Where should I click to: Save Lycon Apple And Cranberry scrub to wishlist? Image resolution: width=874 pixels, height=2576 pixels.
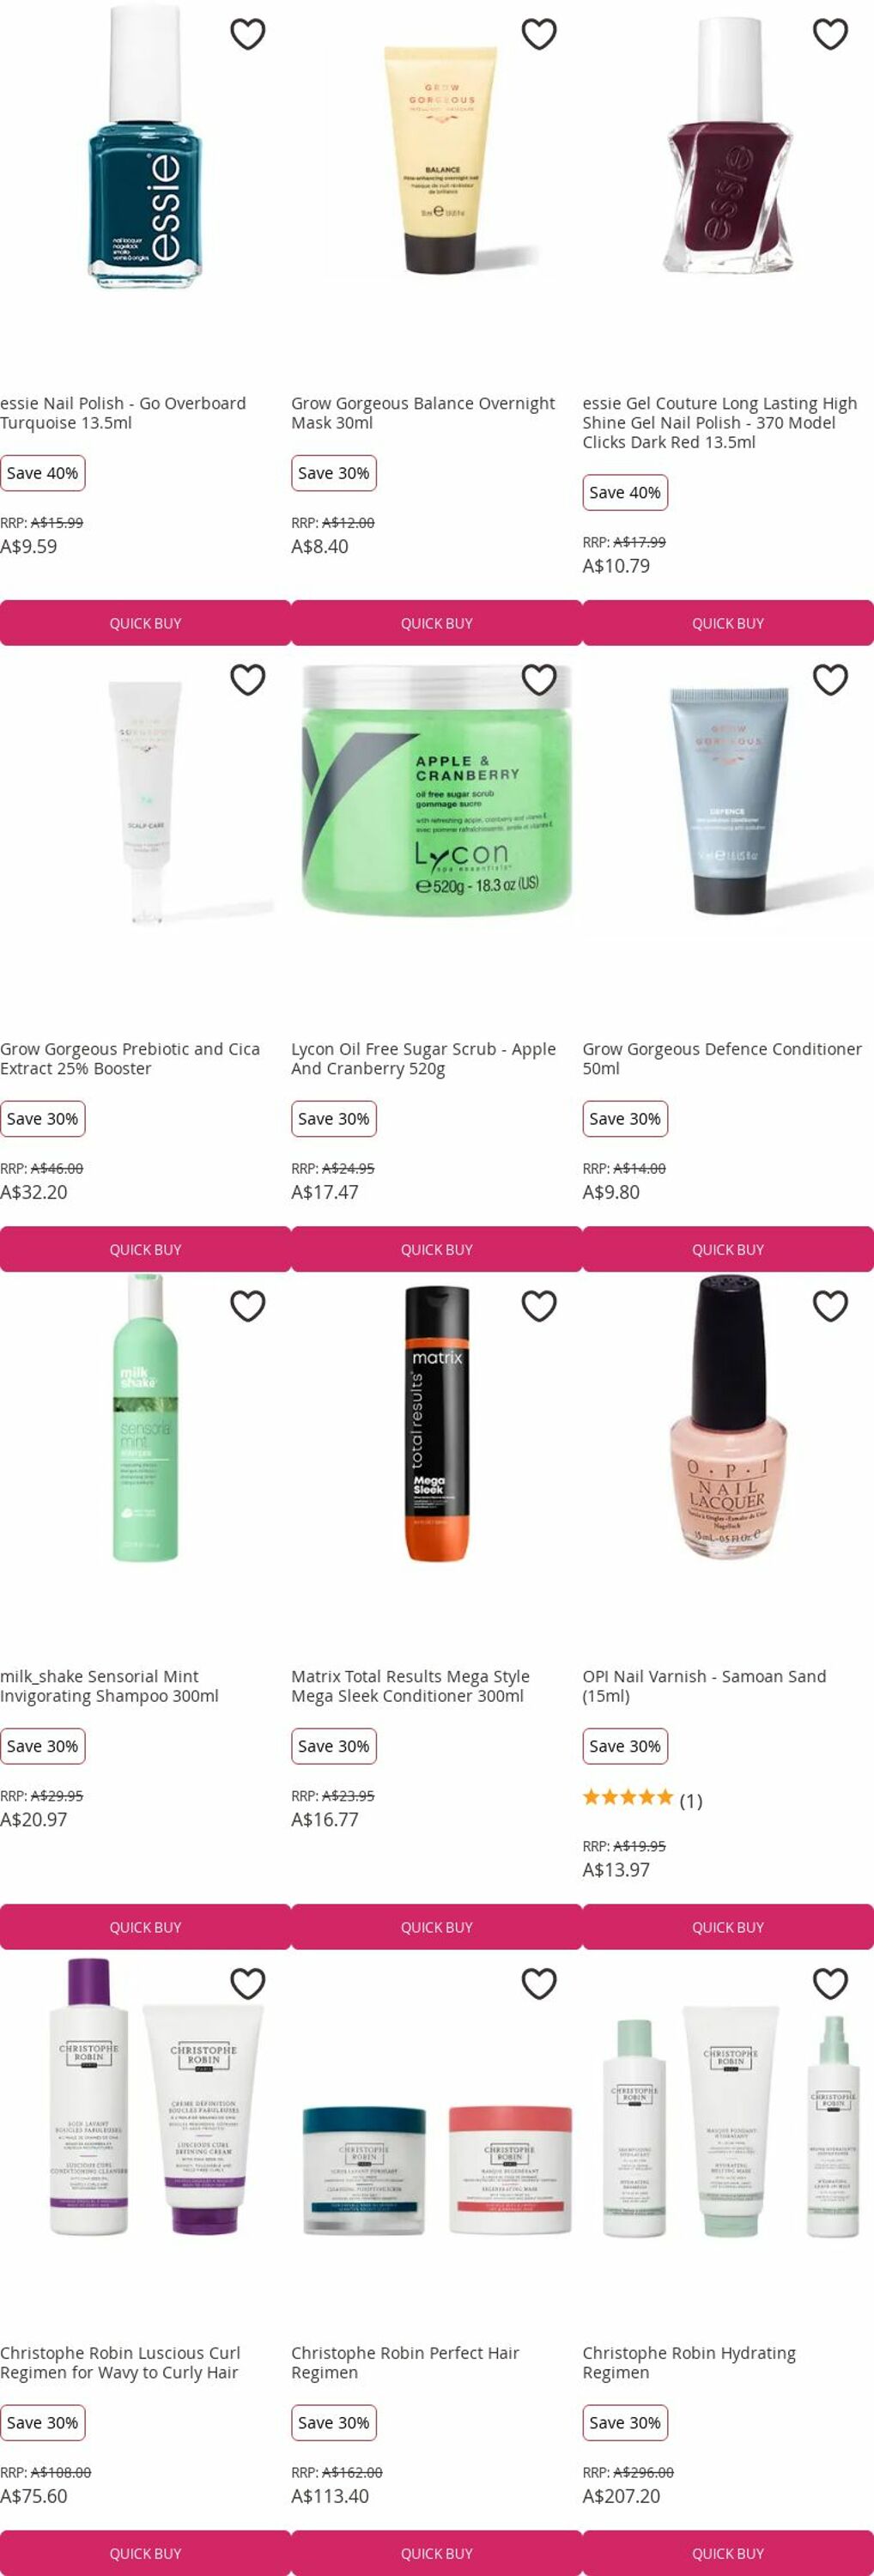(539, 680)
